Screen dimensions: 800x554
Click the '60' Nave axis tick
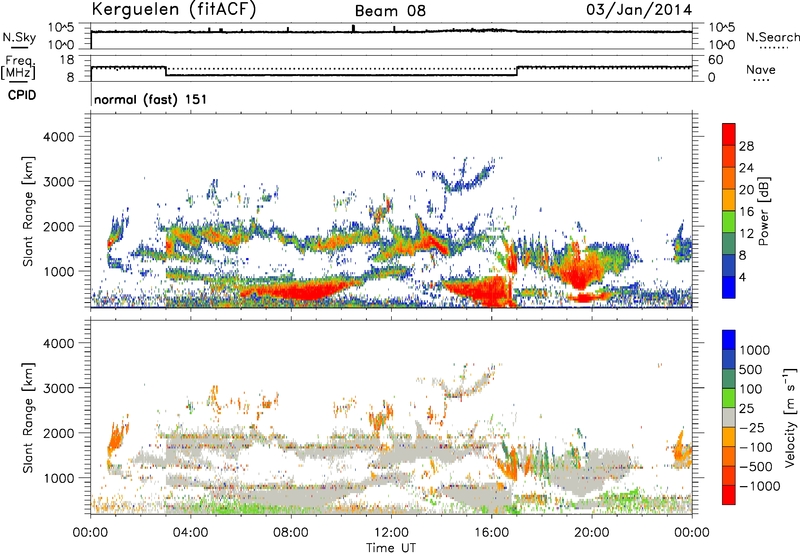(x=716, y=60)
